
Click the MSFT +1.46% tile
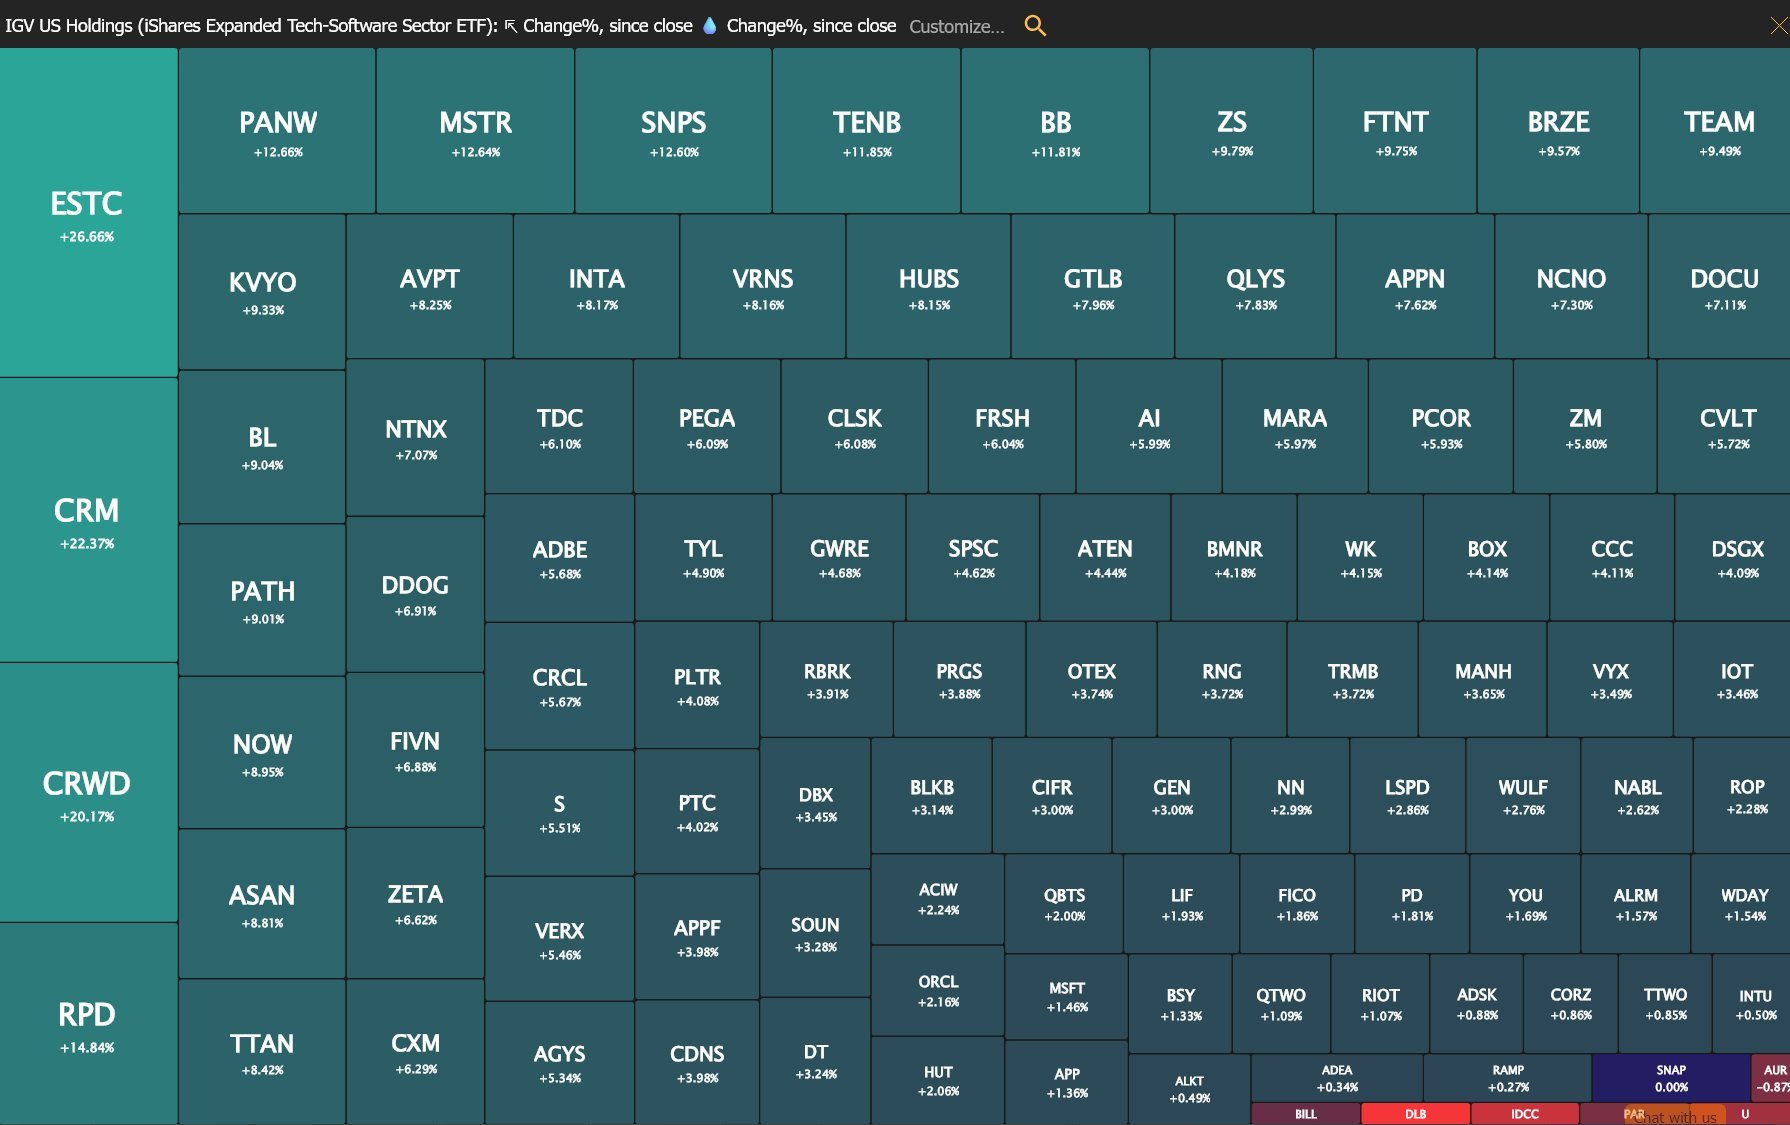[1066, 996]
